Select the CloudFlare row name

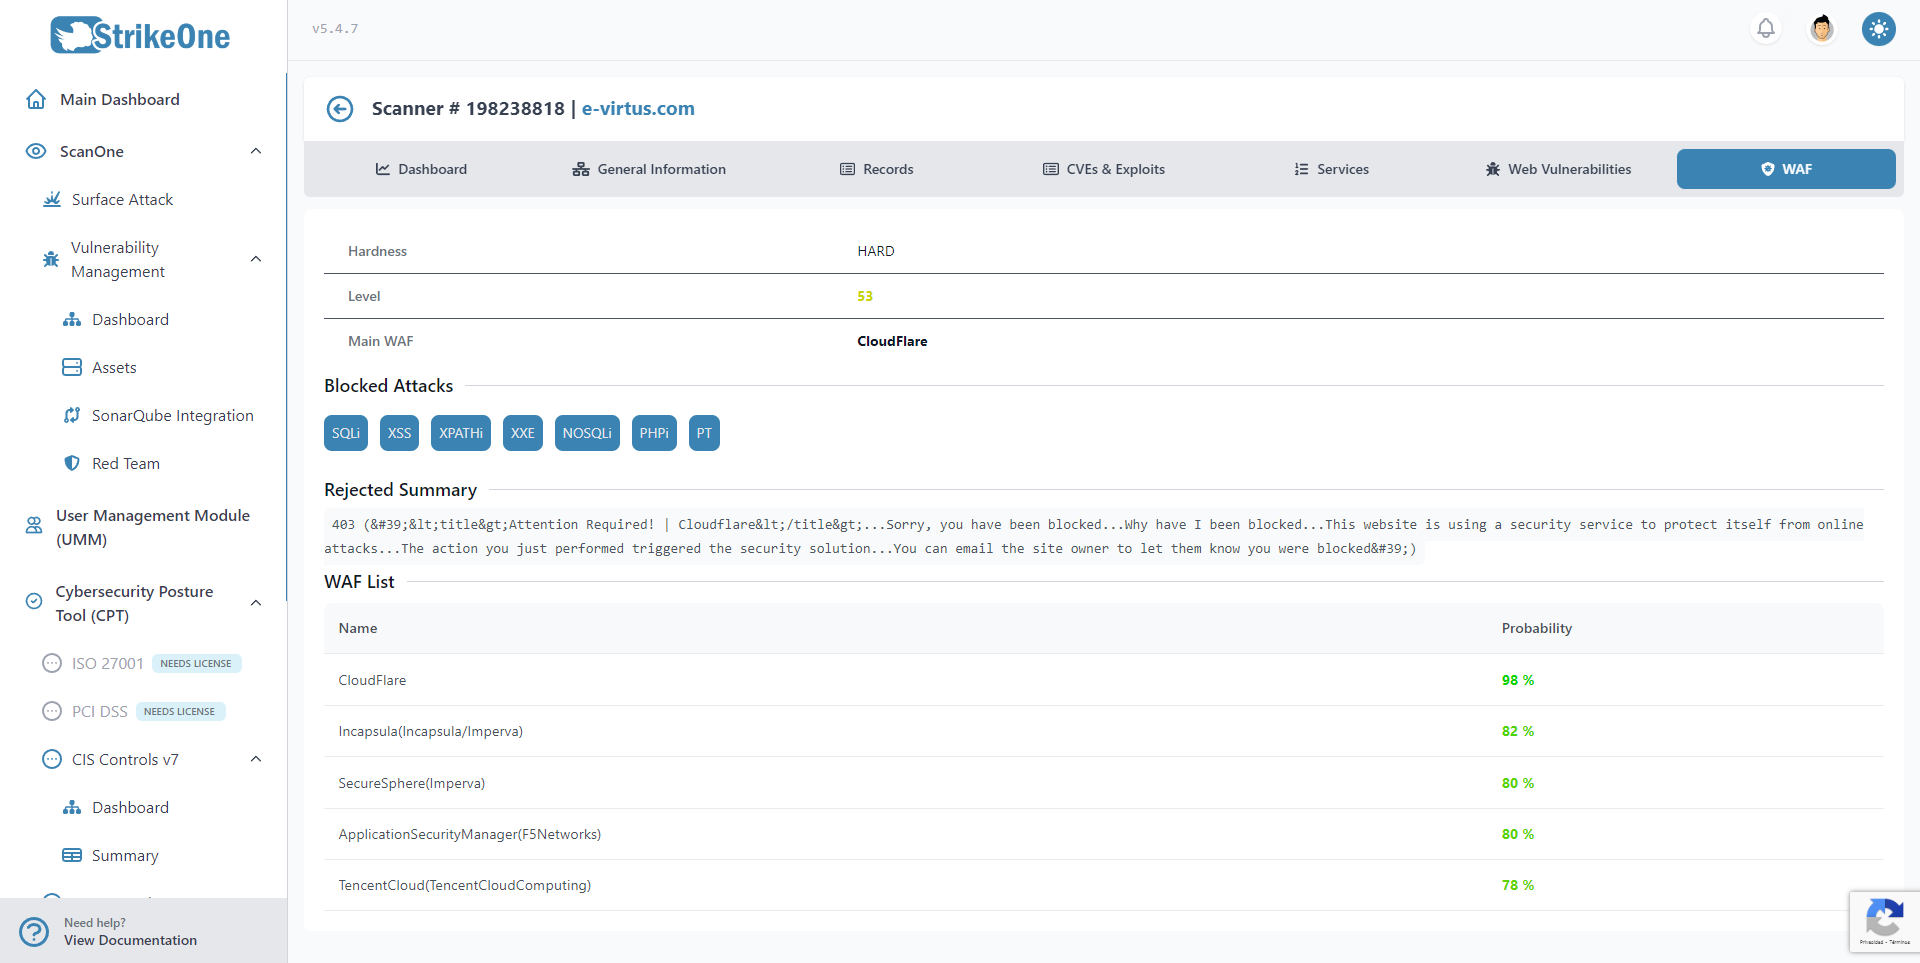click(372, 680)
